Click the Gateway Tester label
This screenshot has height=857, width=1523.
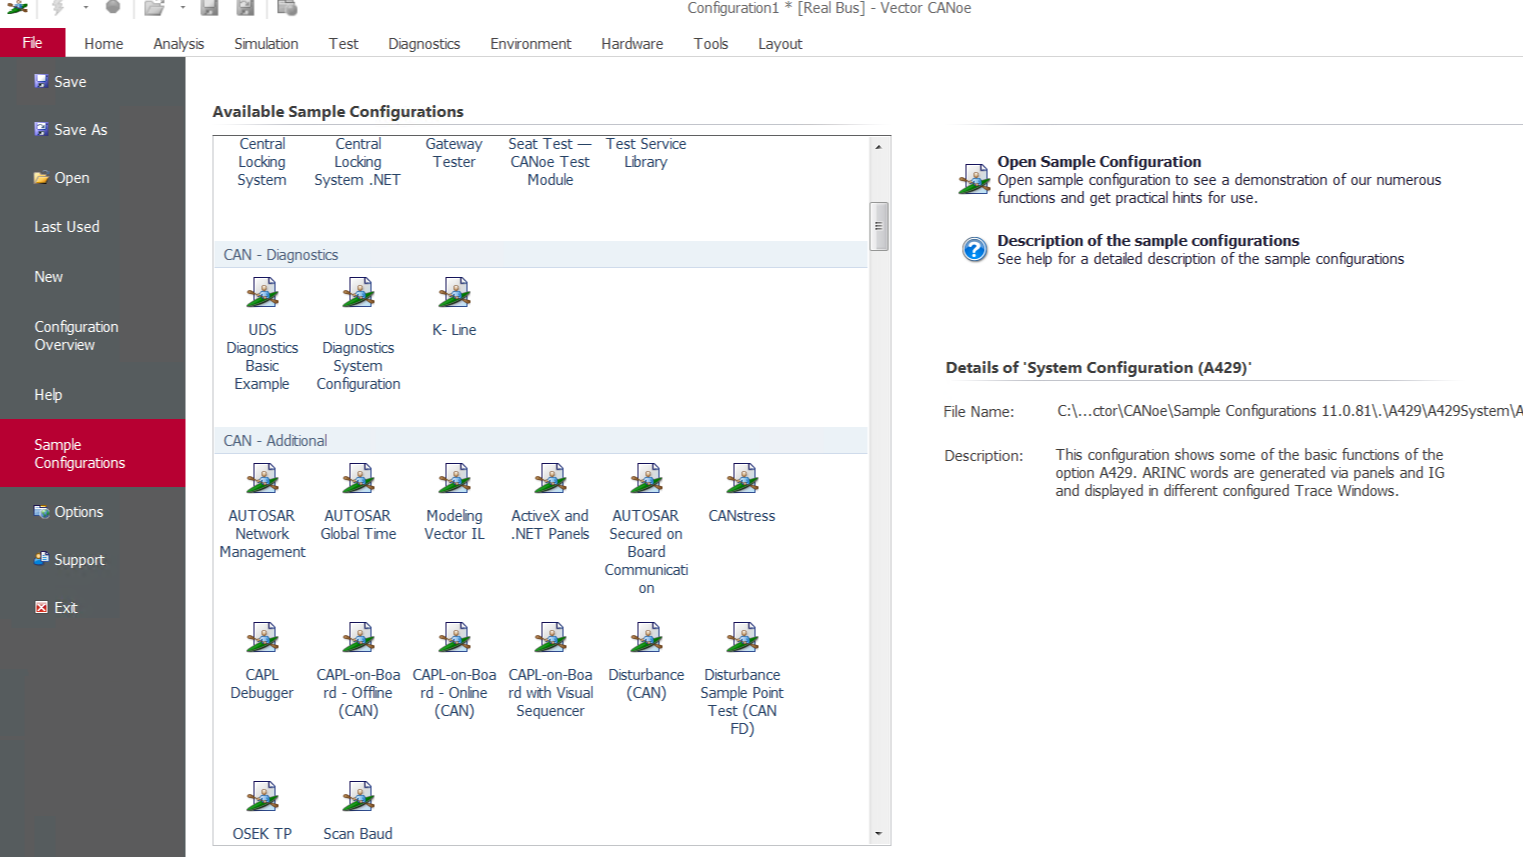454,153
